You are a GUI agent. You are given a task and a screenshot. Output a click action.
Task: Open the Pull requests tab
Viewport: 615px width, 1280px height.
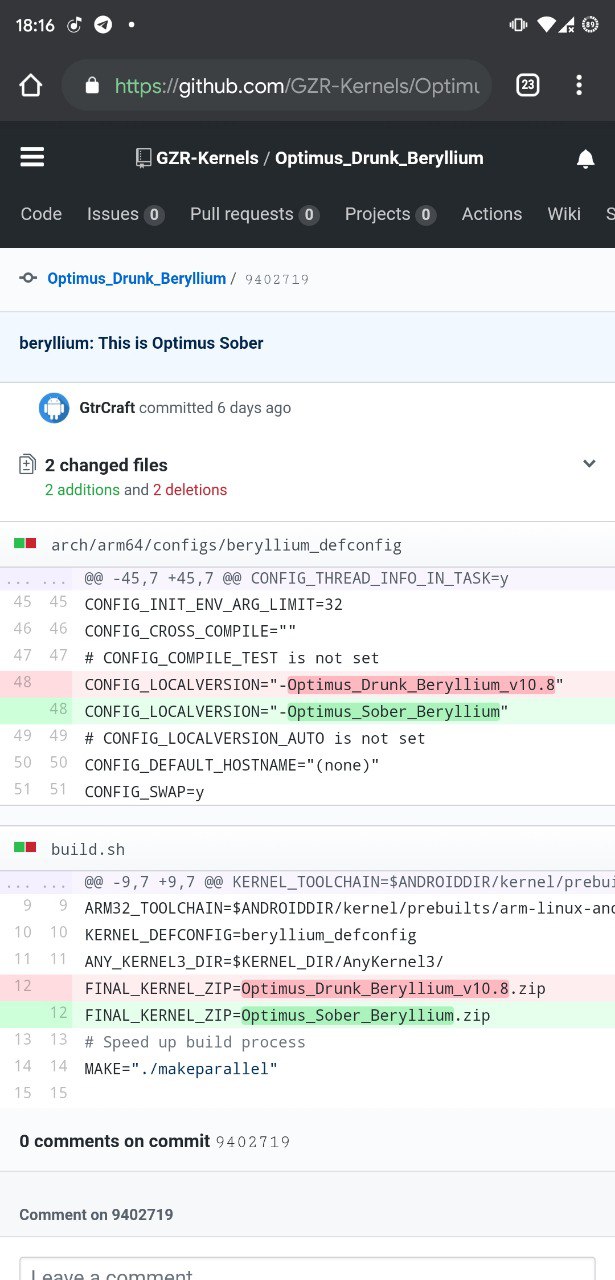point(254,214)
